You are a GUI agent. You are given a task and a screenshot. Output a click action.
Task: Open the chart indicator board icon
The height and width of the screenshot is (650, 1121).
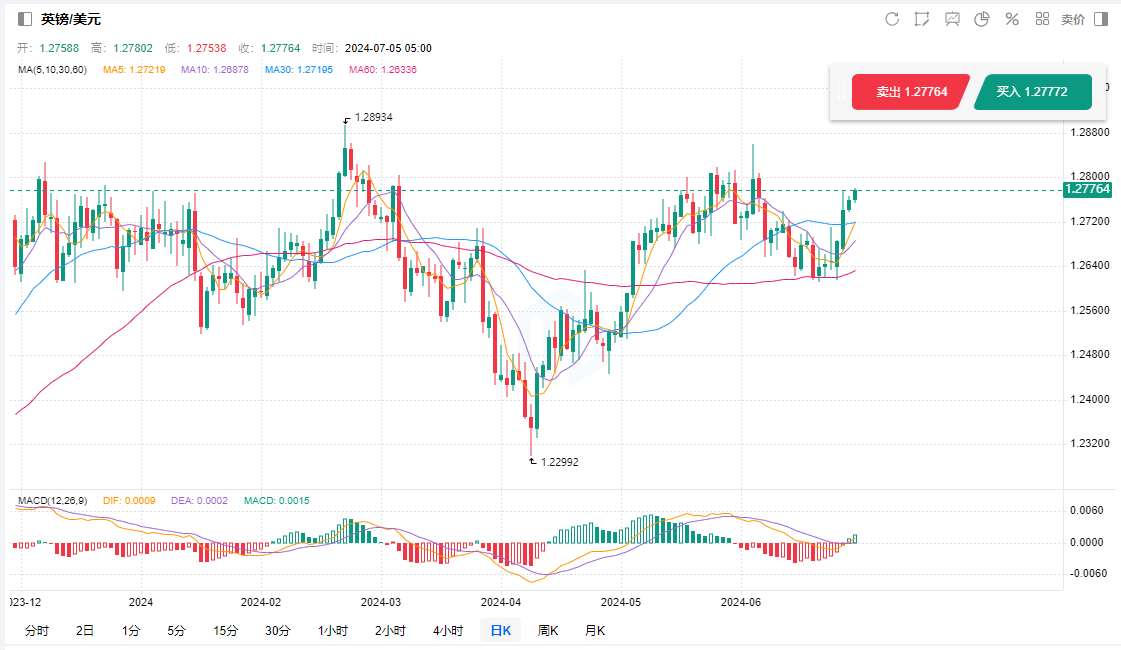[952, 19]
